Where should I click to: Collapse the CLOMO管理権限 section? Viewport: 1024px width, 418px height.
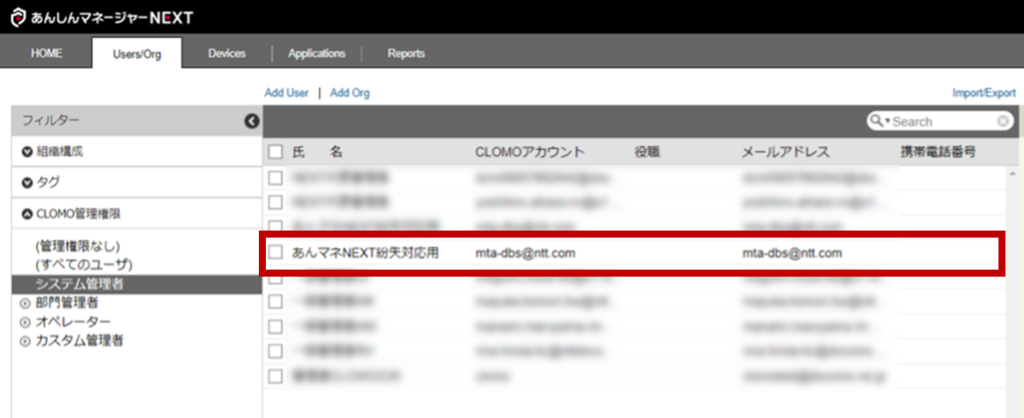[x=27, y=213]
